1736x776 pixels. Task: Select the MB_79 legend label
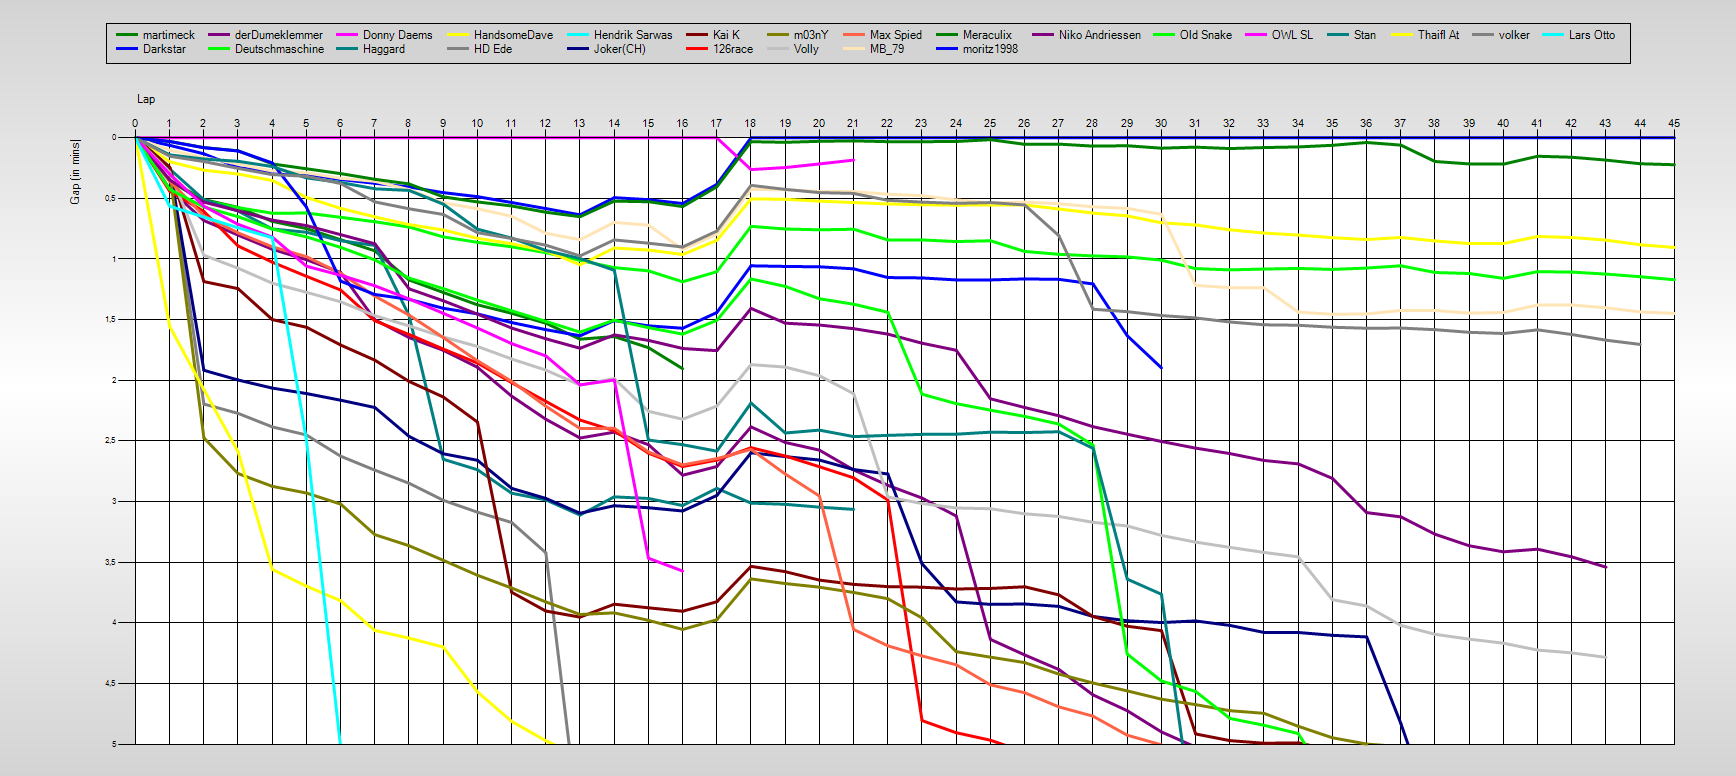887,49
